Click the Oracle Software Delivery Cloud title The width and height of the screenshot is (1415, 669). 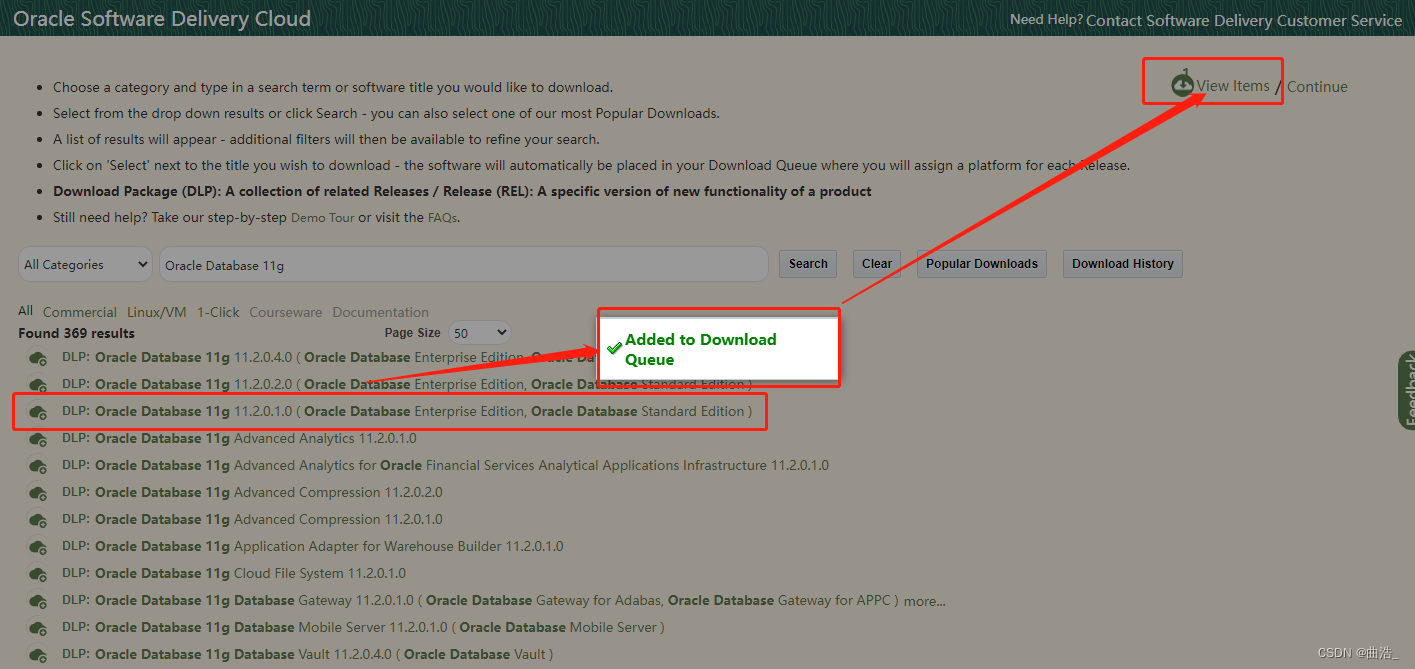(x=162, y=19)
